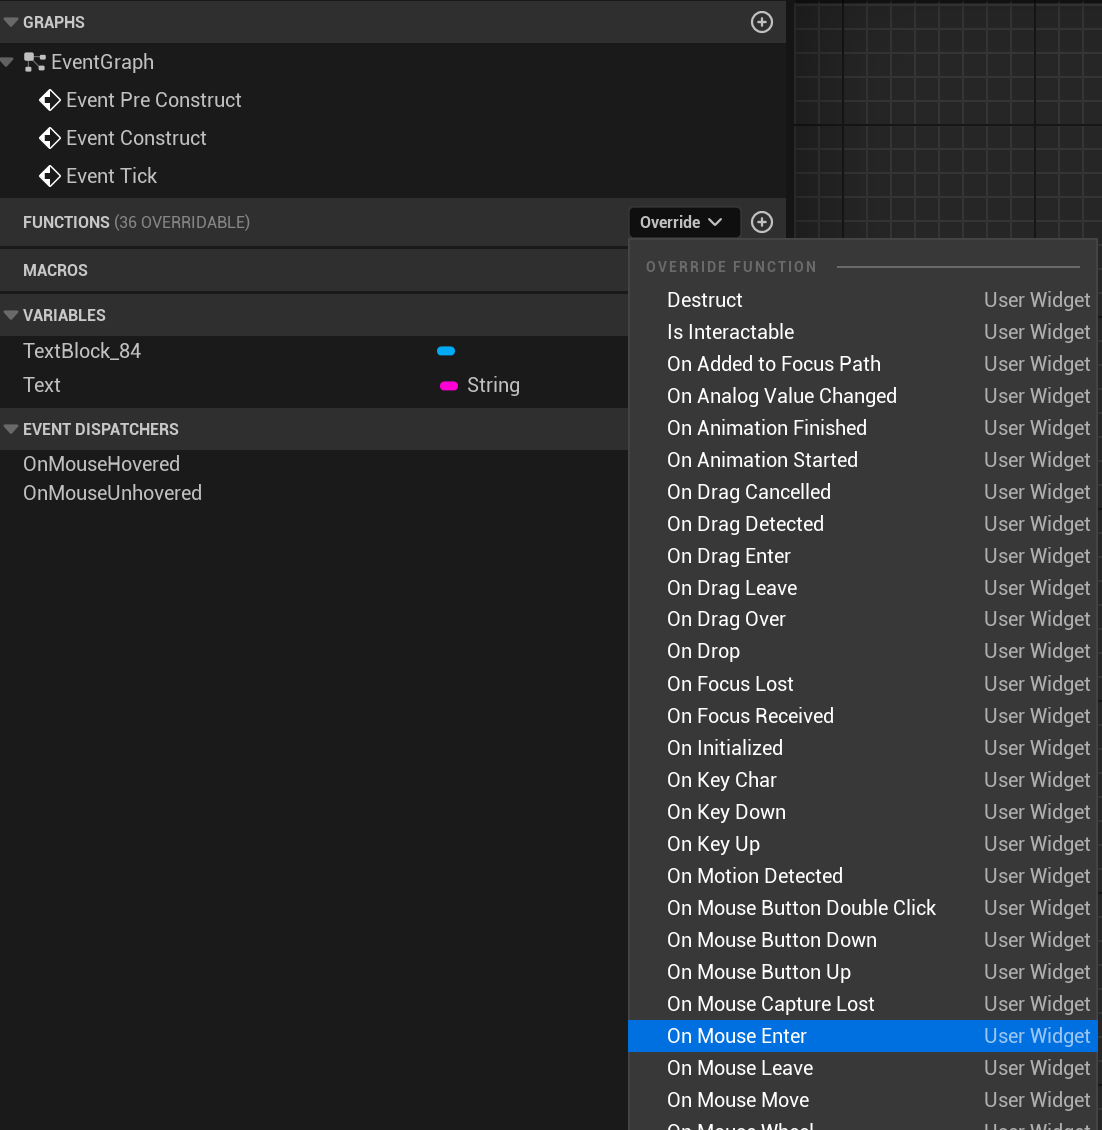Viewport: 1102px width, 1130px height.
Task: Select Event Pre Construct in graph list
Action: [x=154, y=100]
